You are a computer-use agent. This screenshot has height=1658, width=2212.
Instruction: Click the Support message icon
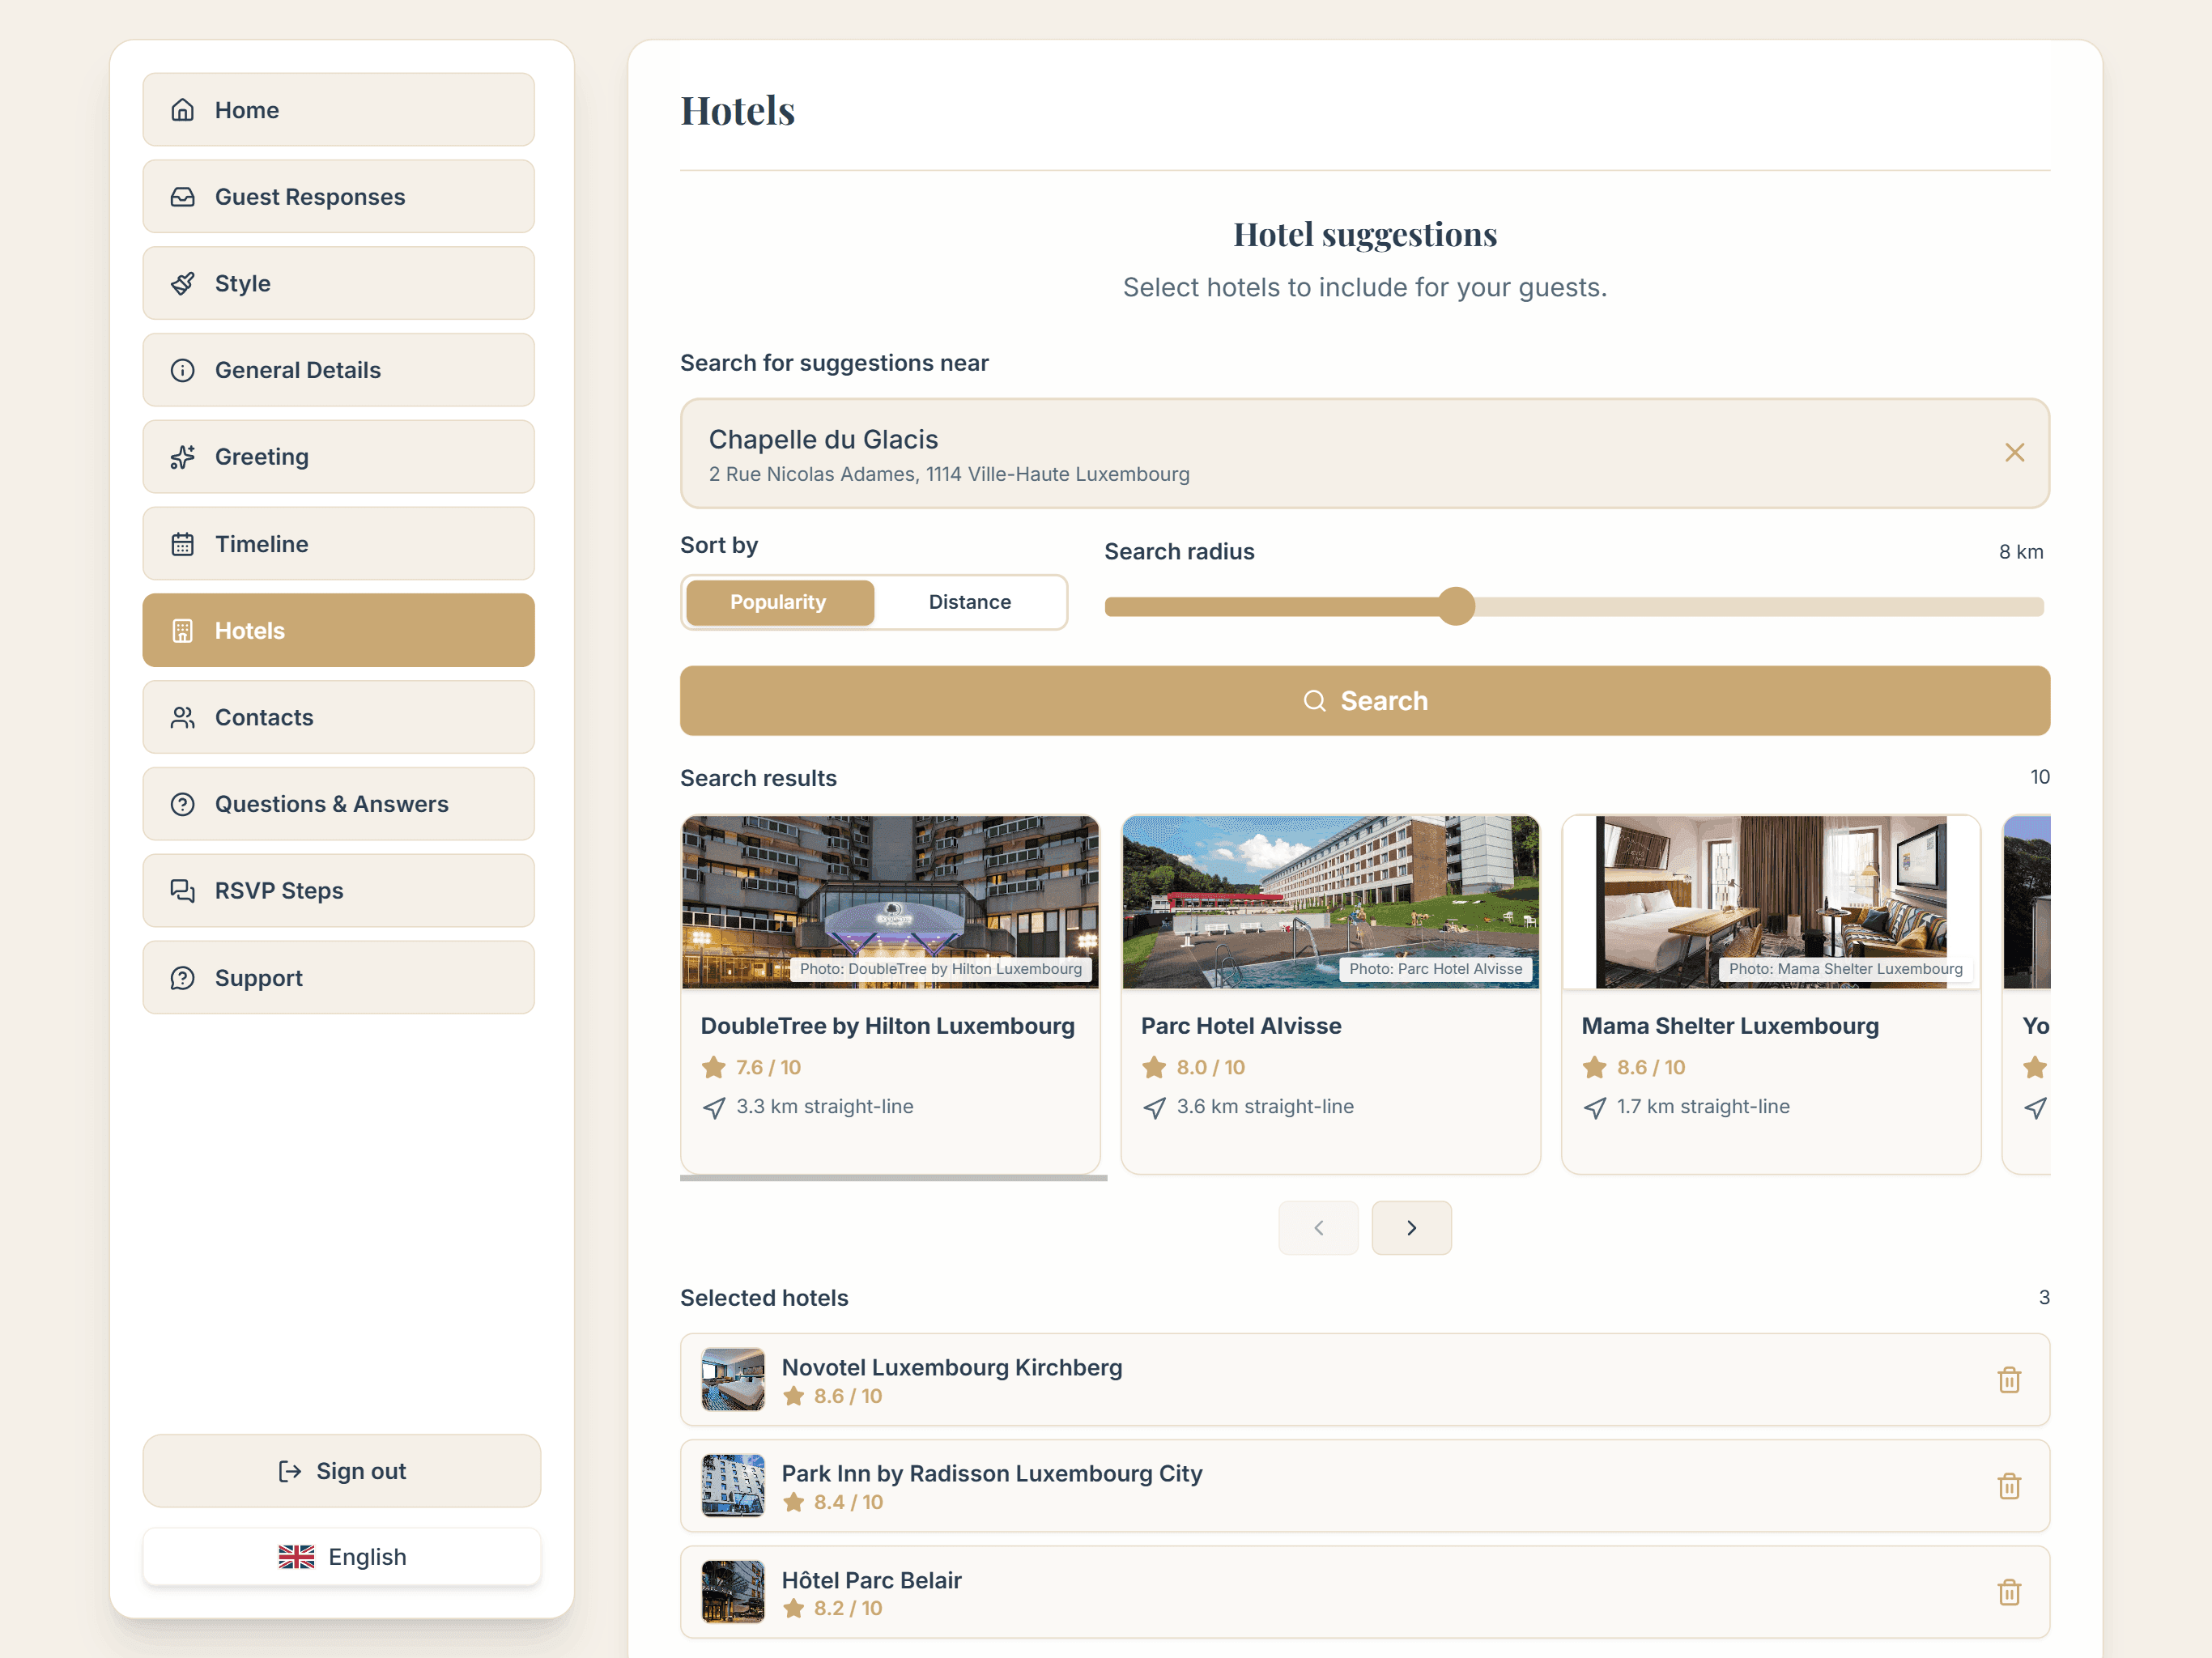[x=182, y=978]
